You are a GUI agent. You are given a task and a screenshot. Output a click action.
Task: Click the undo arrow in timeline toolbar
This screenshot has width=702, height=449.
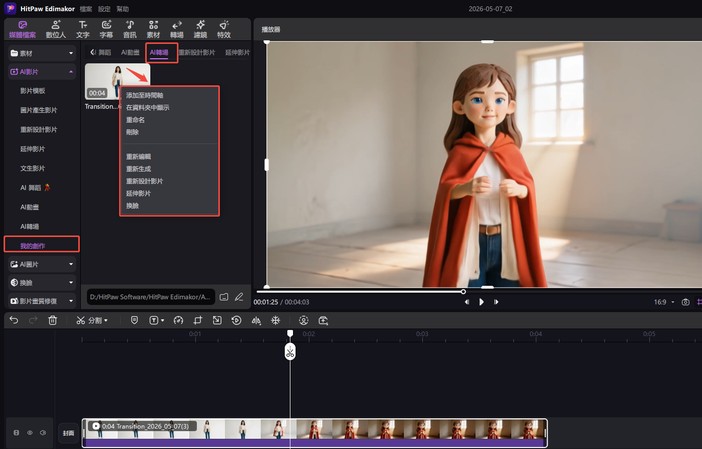point(14,320)
